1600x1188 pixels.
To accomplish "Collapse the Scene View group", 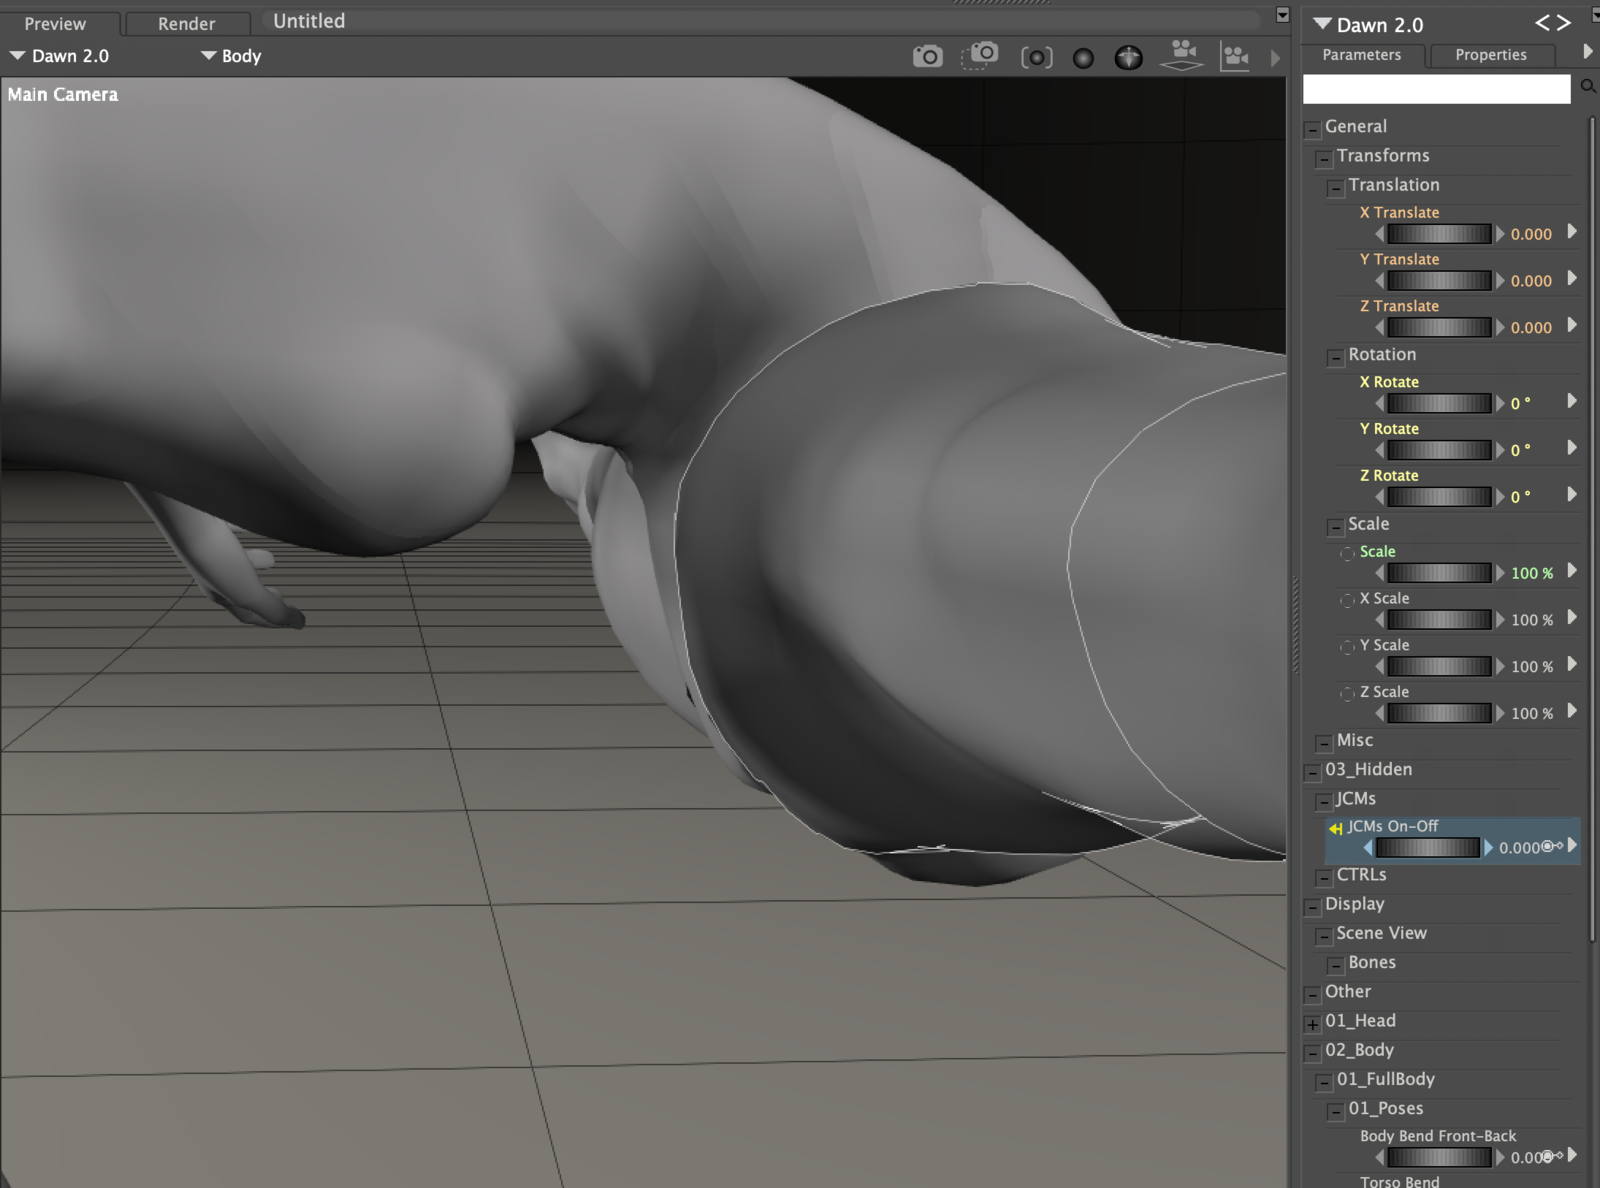I will (x=1324, y=936).
